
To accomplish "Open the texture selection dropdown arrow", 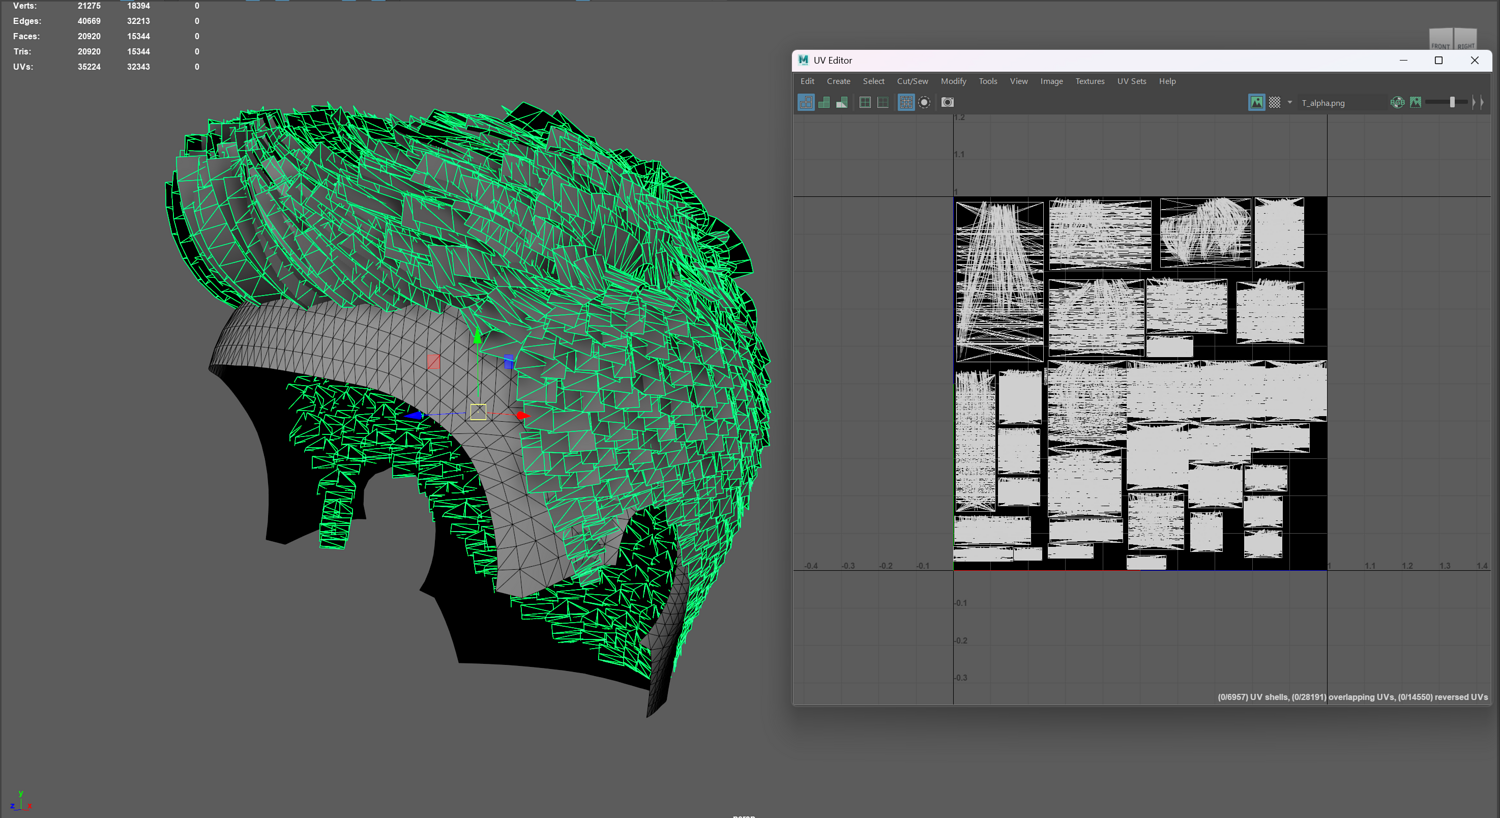I will tap(1290, 102).
